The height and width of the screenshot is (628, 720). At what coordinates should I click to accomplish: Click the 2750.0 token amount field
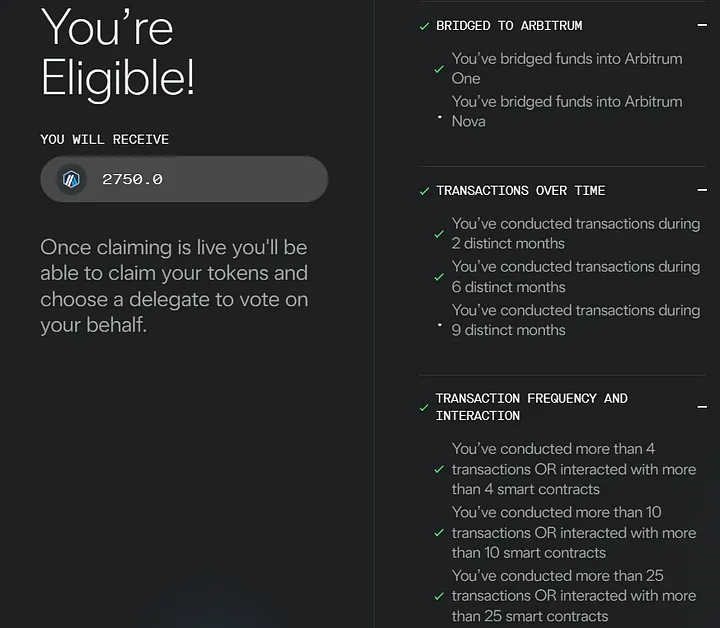pyautogui.click(x=184, y=179)
